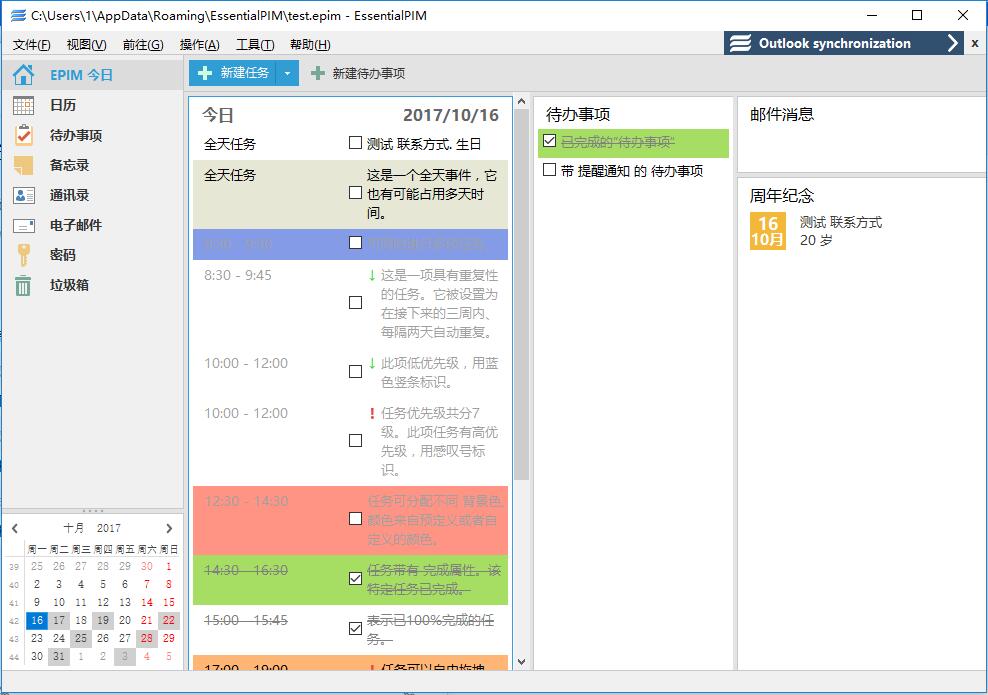This screenshot has height=695, width=988.
Task: Toggle checkbox on the blue-highlighted task
Action: tap(355, 243)
